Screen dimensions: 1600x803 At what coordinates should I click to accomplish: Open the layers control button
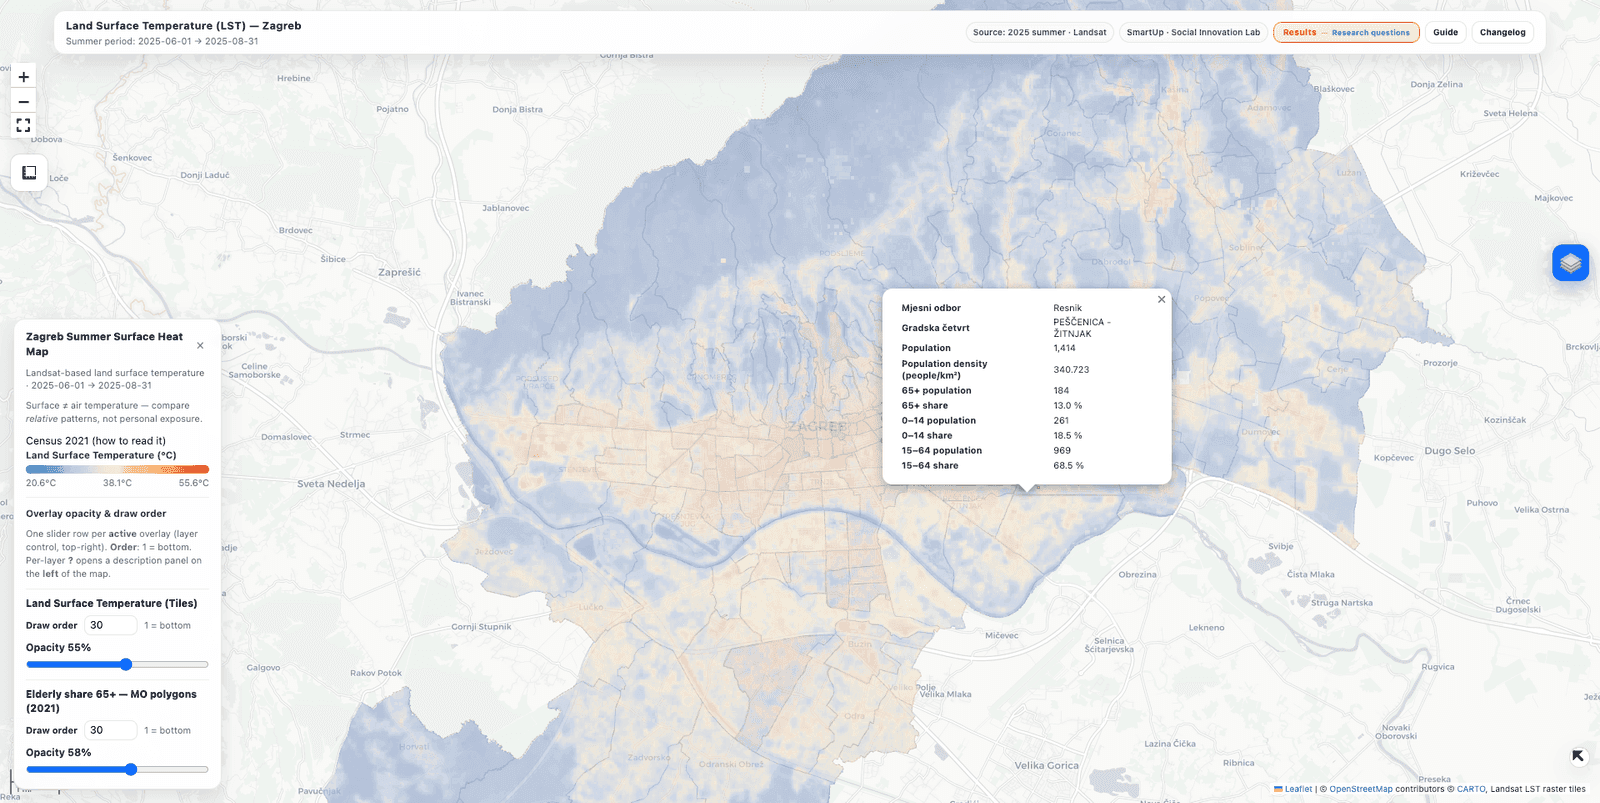[1570, 263]
